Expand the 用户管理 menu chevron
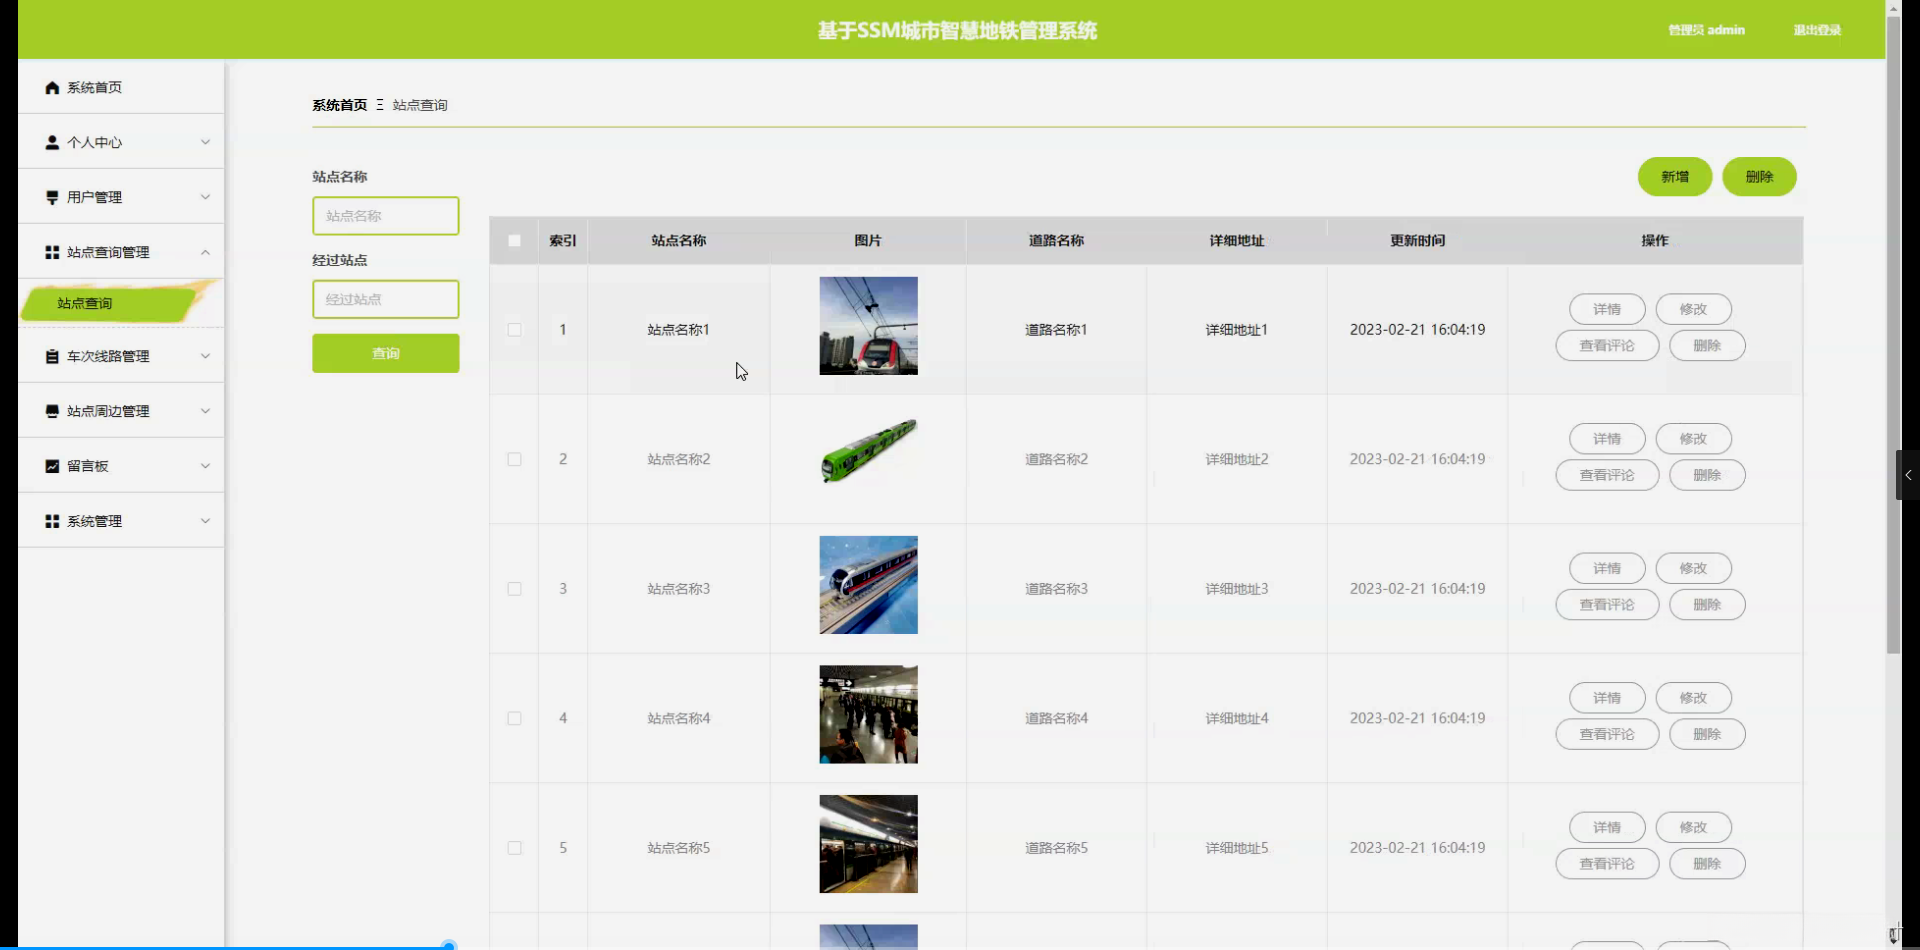This screenshot has width=1920, height=950. (x=205, y=198)
